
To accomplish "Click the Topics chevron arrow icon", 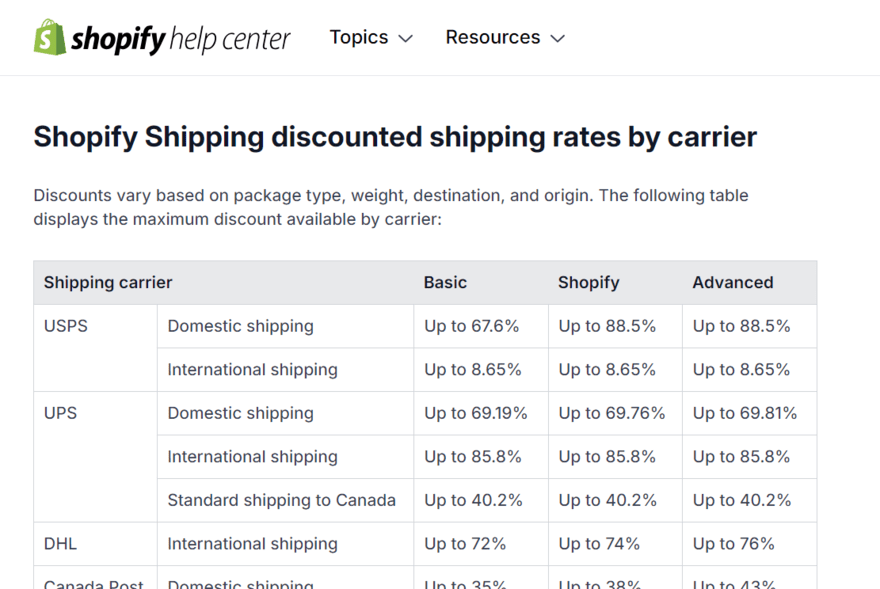I will [406, 38].
